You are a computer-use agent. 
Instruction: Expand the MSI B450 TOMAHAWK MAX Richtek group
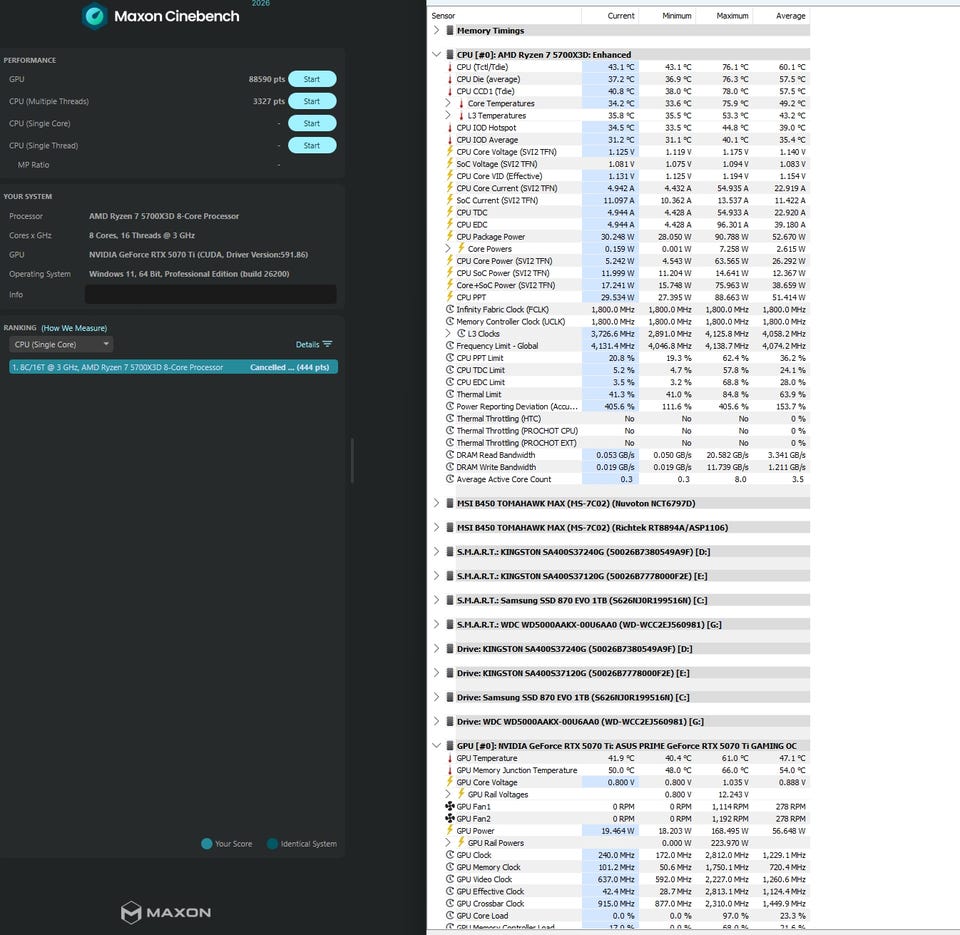click(x=436, y=527)
